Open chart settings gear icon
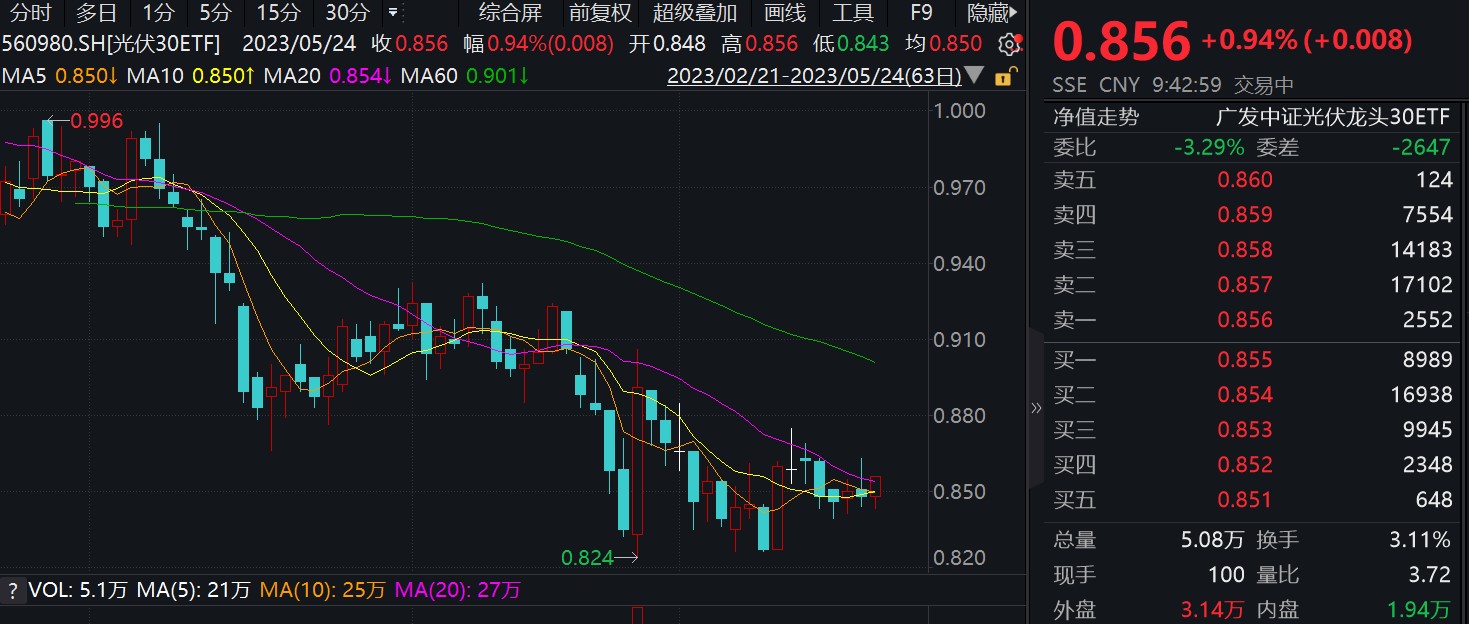The width and height of the screenshot is (1469, 624). (x=1010, y=45)
